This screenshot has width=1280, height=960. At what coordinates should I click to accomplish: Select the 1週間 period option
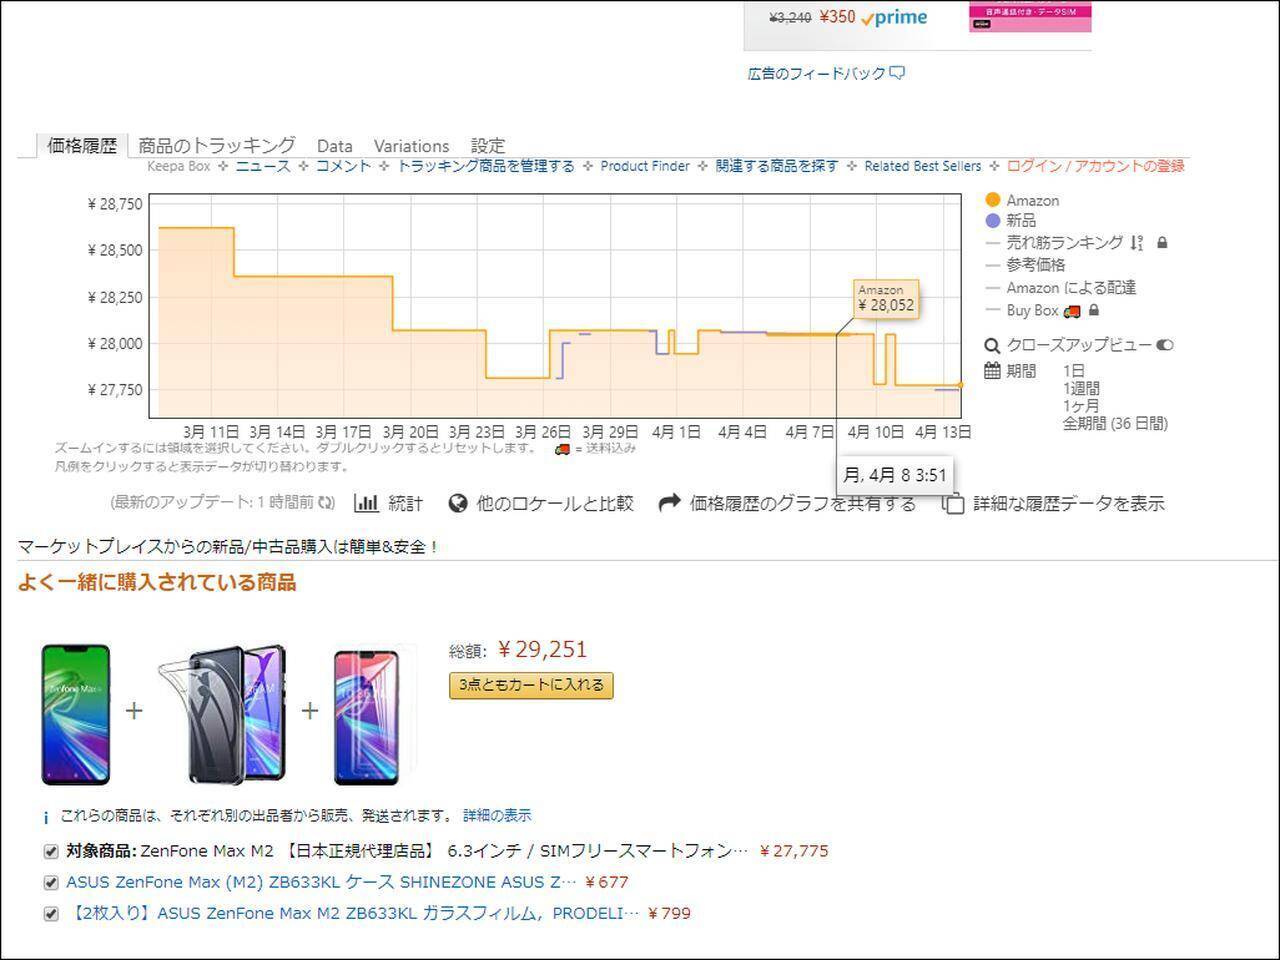[1081, 388]
